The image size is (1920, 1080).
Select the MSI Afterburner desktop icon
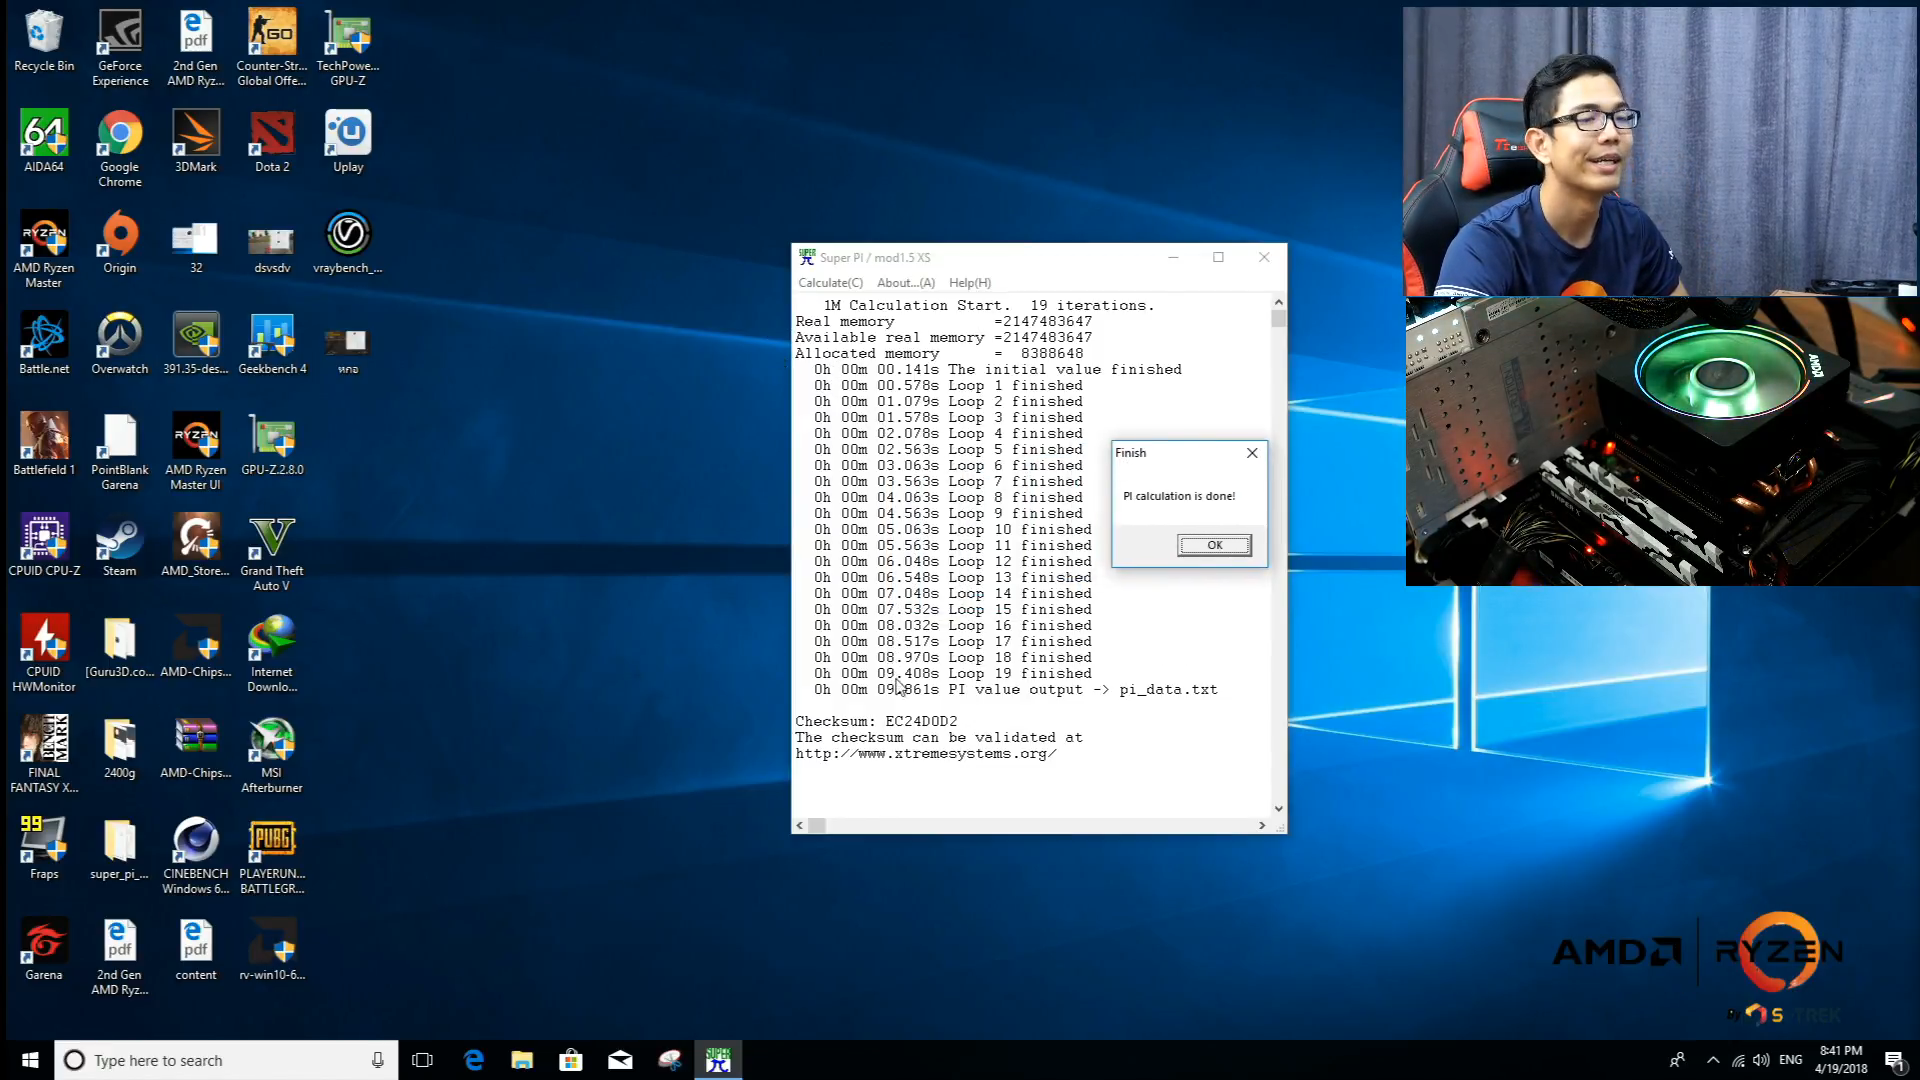point(272,755)
